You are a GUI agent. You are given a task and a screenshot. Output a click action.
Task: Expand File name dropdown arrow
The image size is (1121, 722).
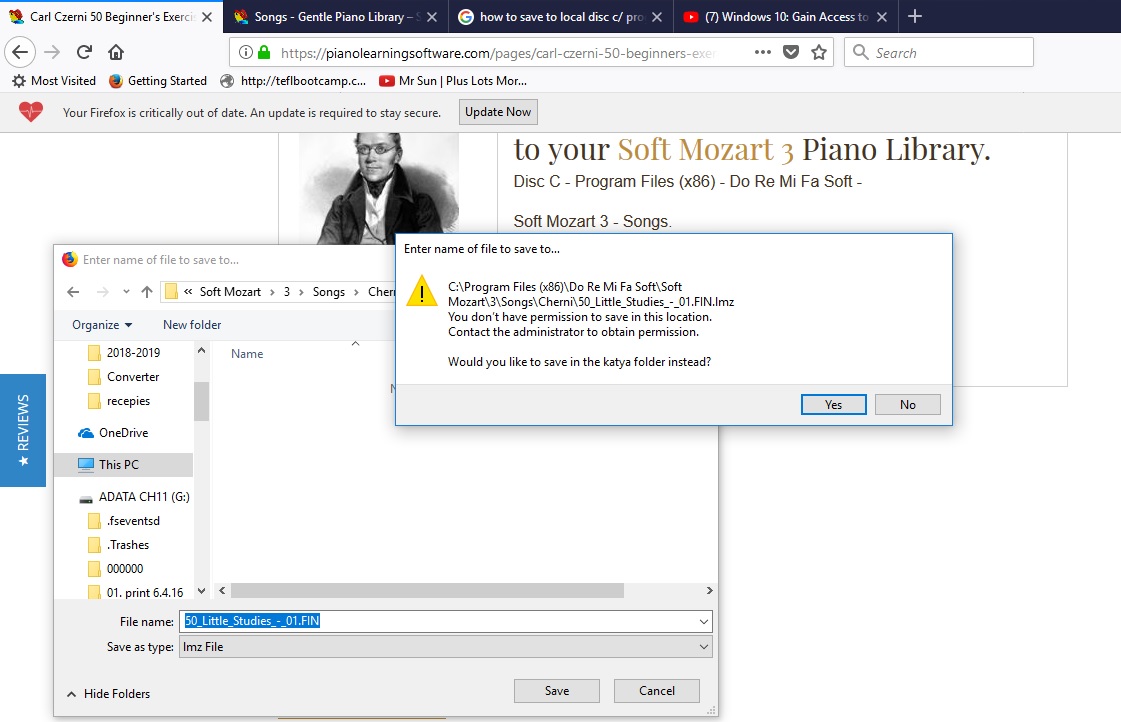[704, 621]
